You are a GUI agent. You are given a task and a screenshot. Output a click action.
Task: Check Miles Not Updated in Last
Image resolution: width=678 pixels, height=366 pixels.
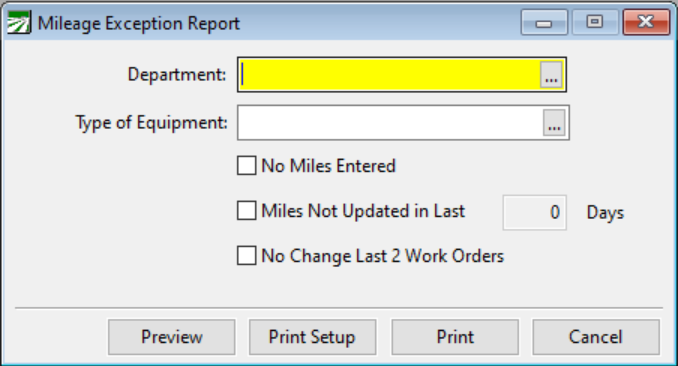coord(246,211)
